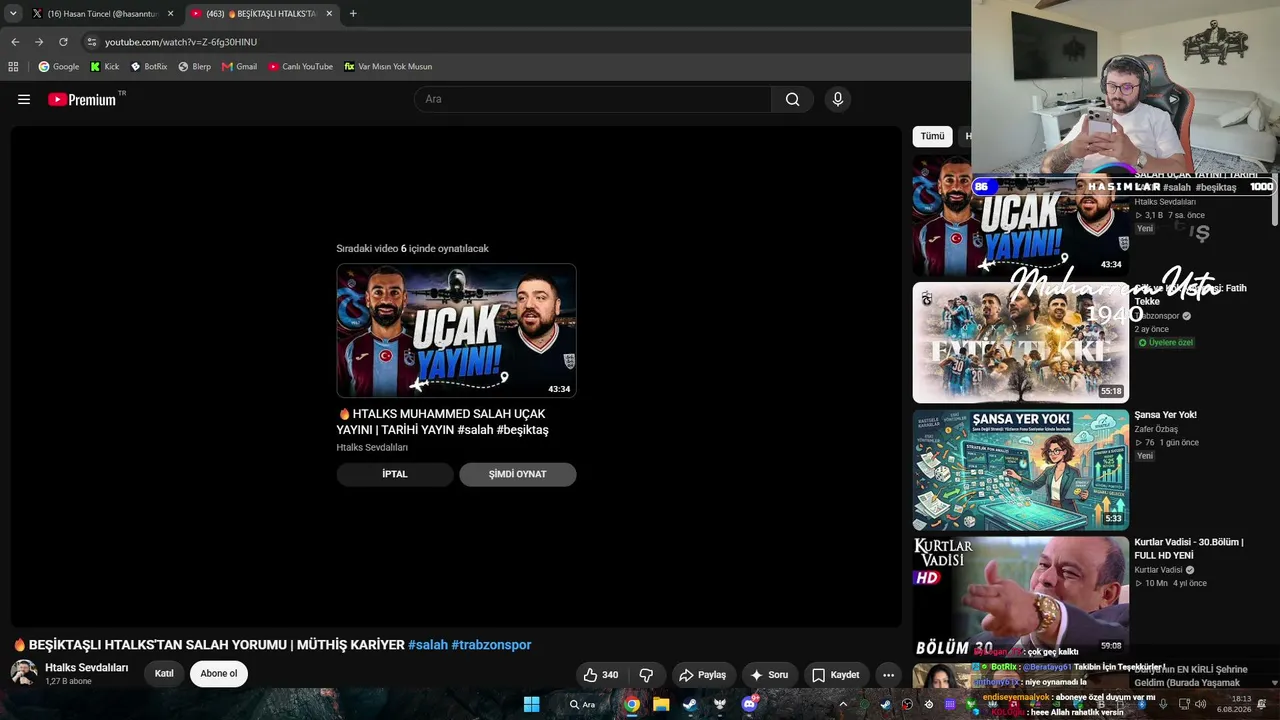Open the Htalks Sevdalıları channel name

coord(87,668)
